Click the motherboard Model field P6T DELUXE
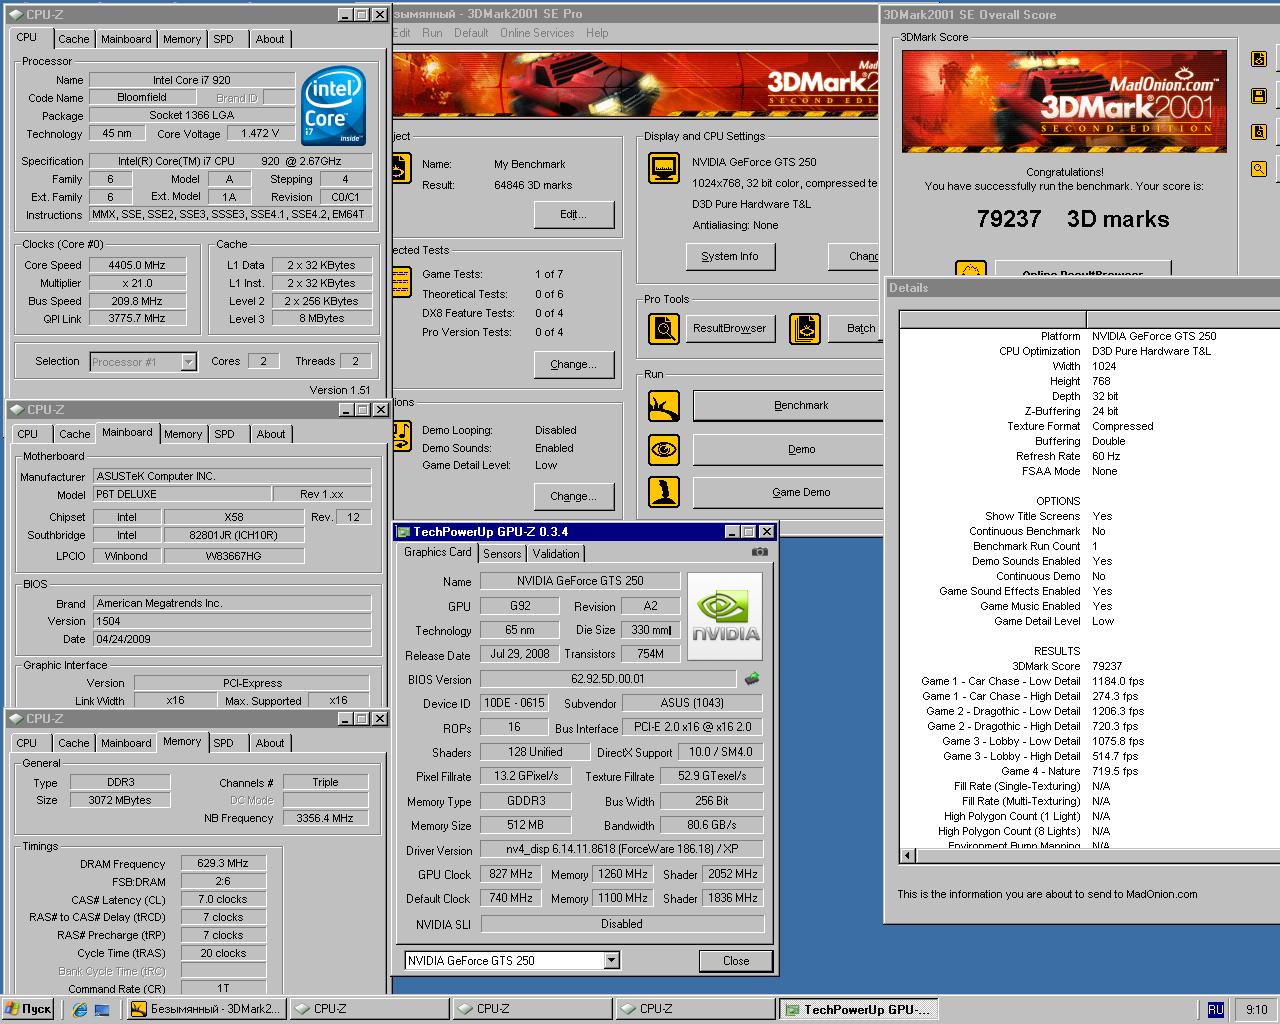This screenshot has width=1280, height=1024. point(182,494)
